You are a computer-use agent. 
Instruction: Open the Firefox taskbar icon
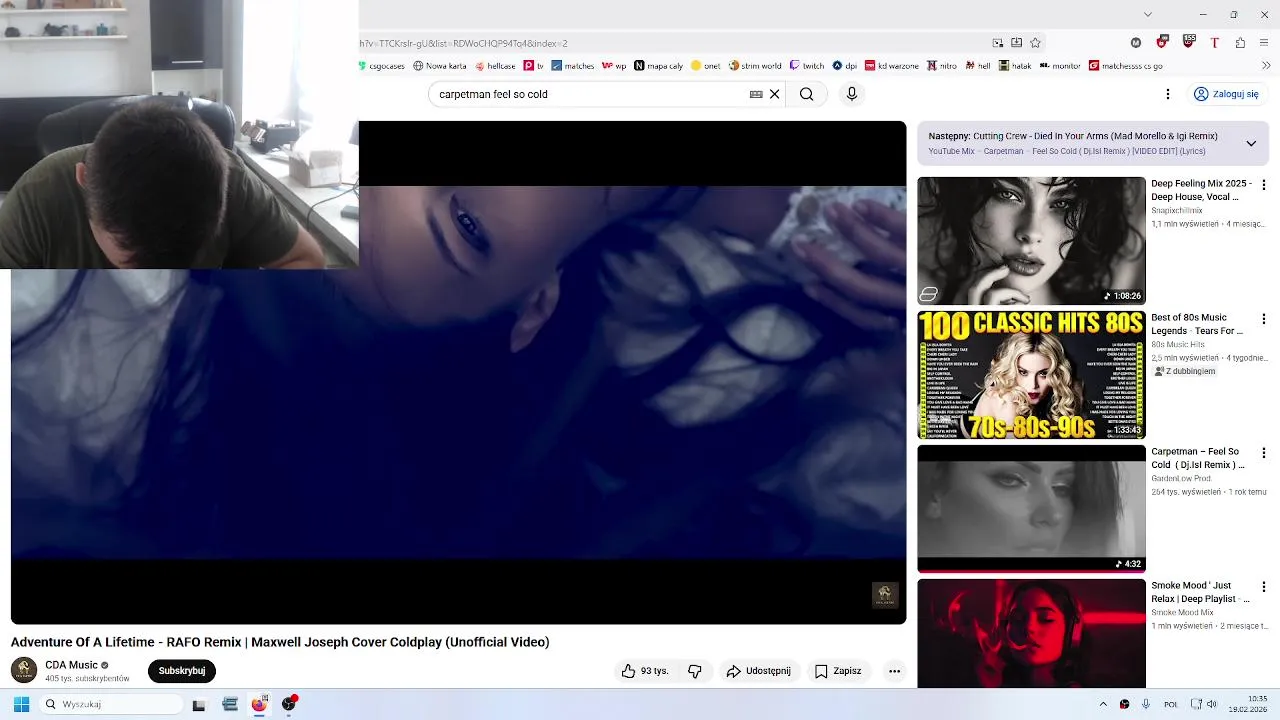click(259, 704)
